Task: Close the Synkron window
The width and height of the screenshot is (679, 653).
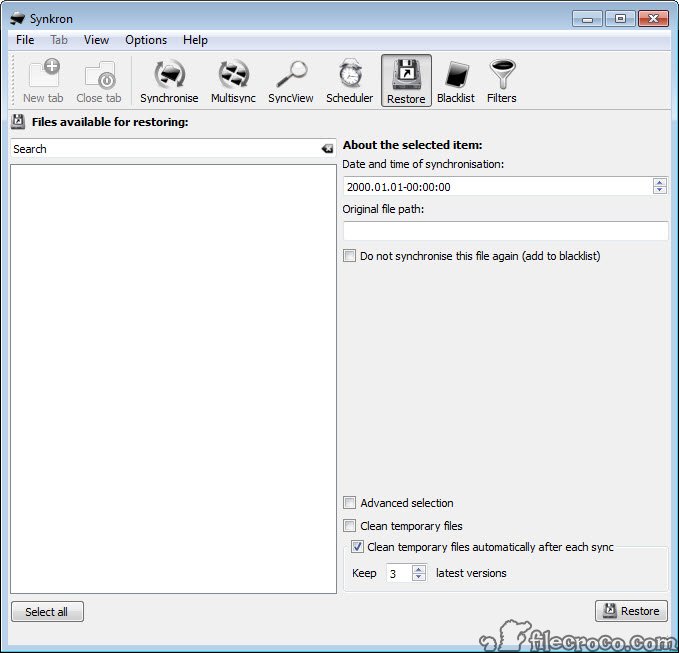Action: coord(653,19)
